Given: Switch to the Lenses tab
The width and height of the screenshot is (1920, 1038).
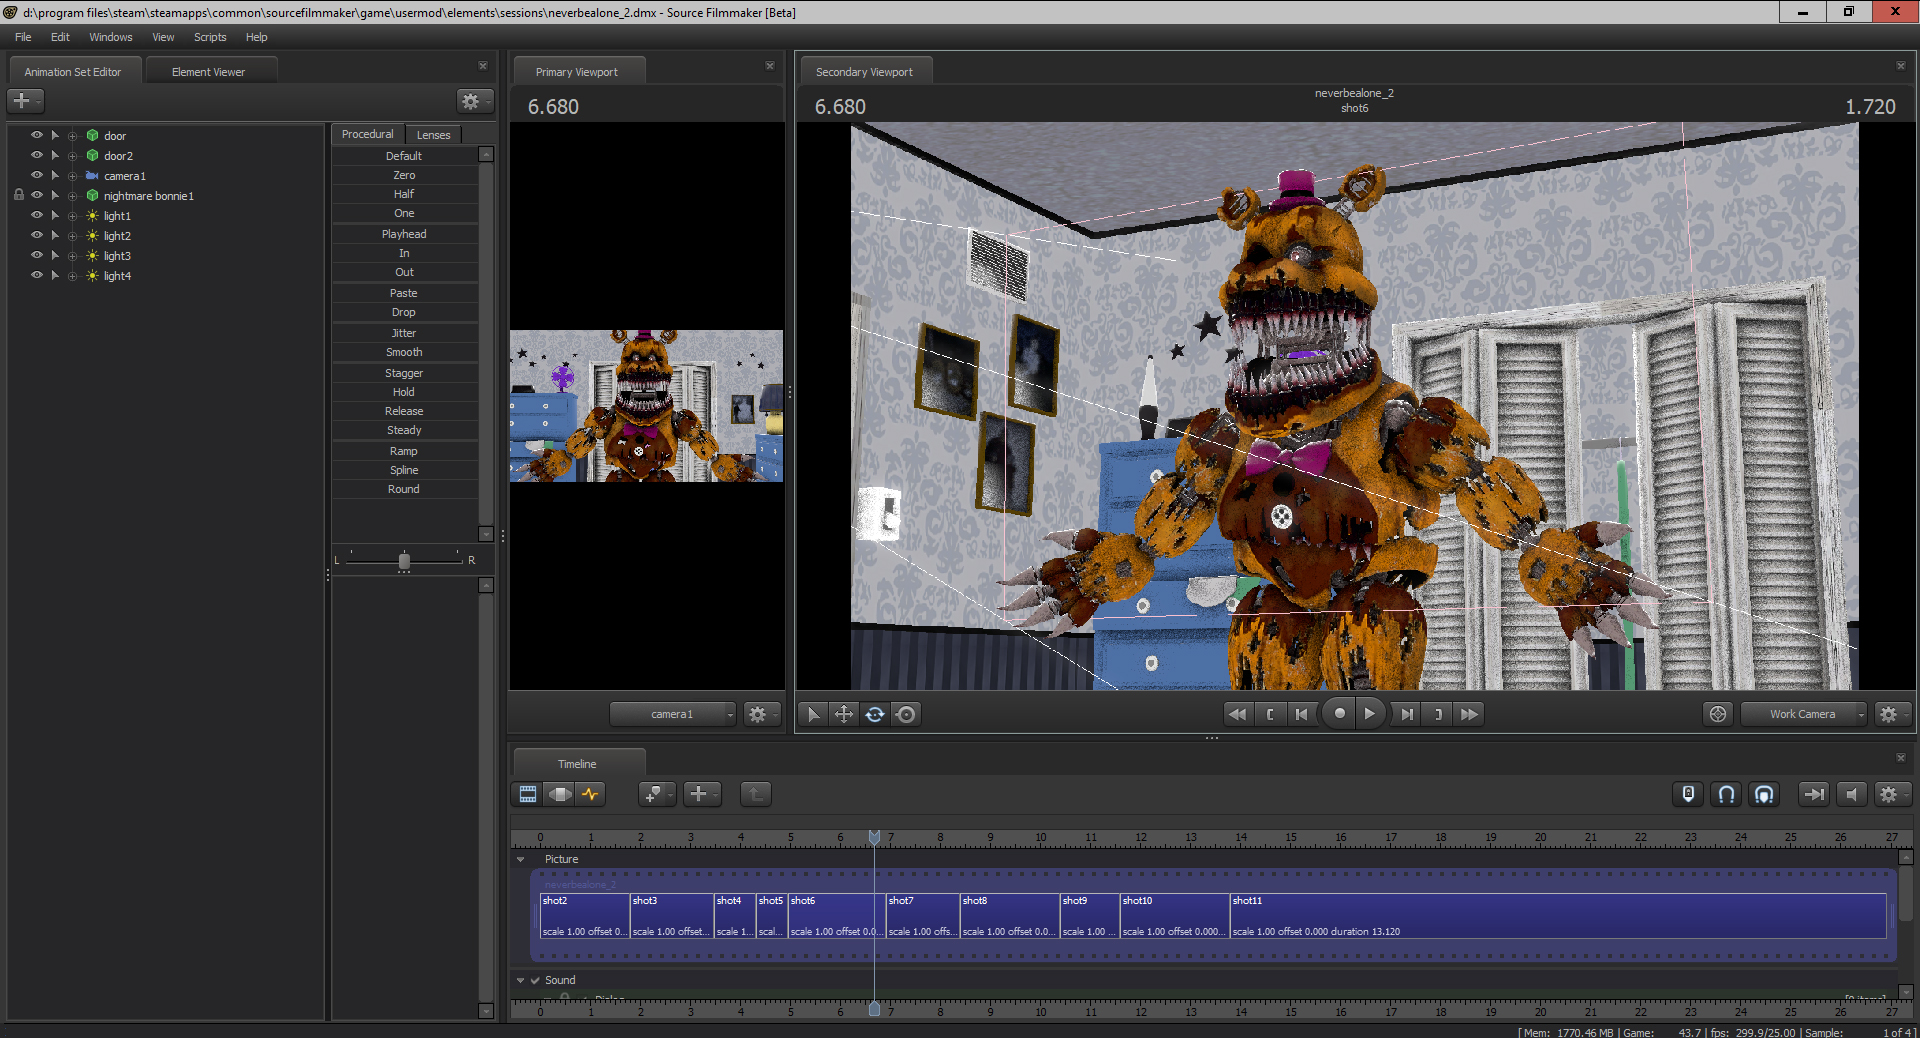Looking at the screenshot, I should (x=433, y=134).
